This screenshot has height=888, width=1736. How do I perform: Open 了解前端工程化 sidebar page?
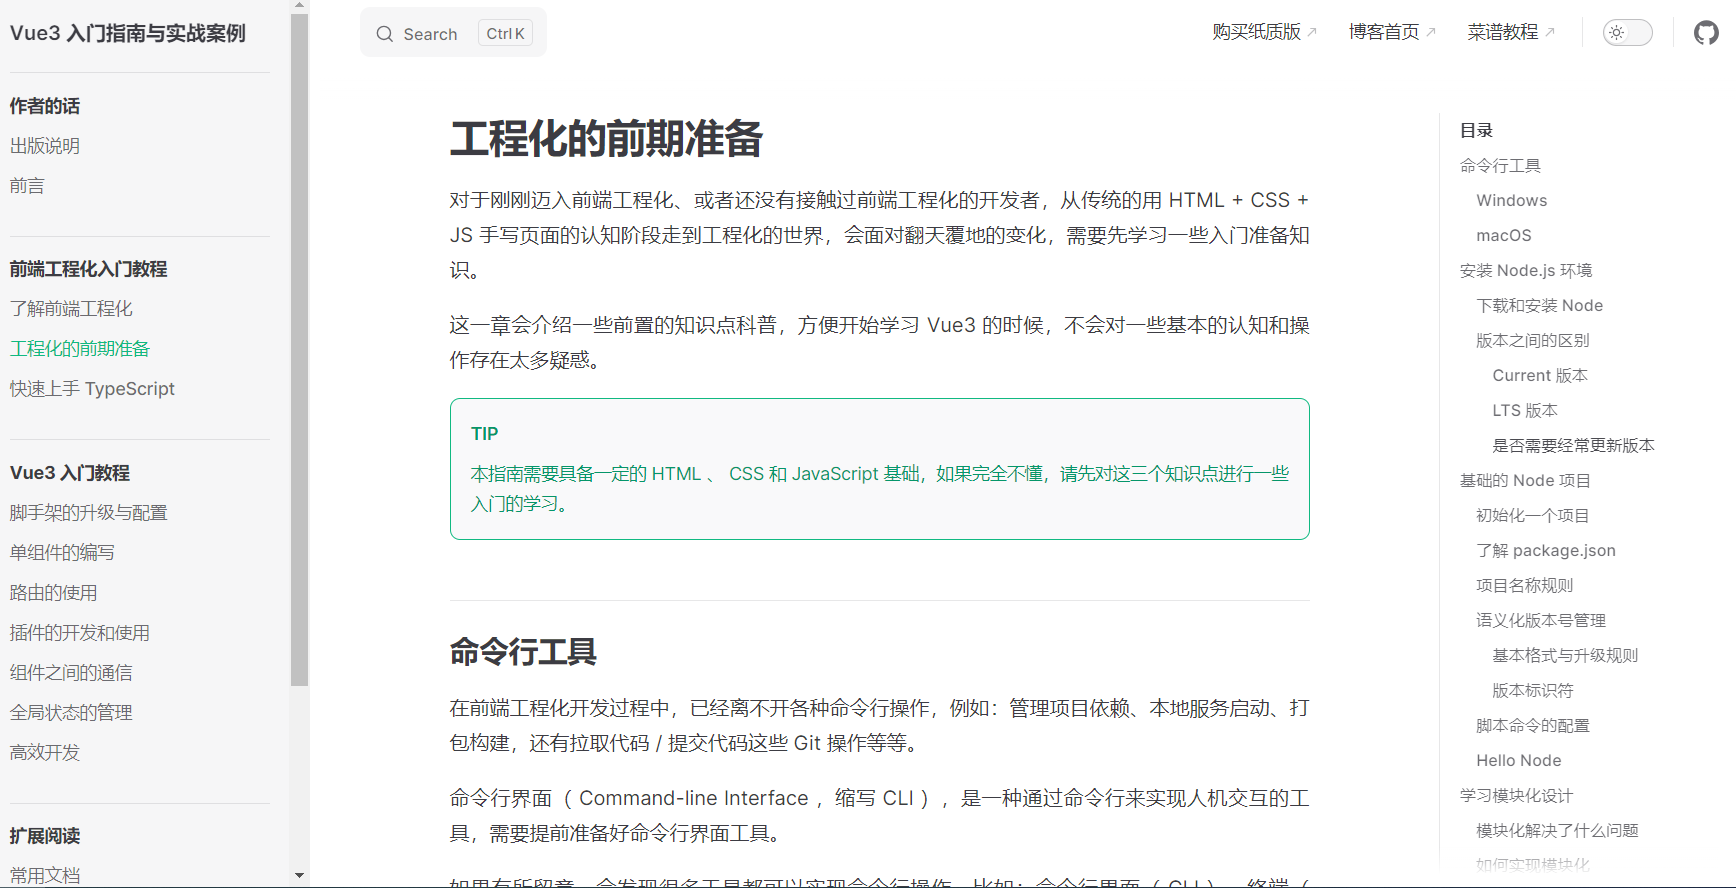click(x=71, y=309)
